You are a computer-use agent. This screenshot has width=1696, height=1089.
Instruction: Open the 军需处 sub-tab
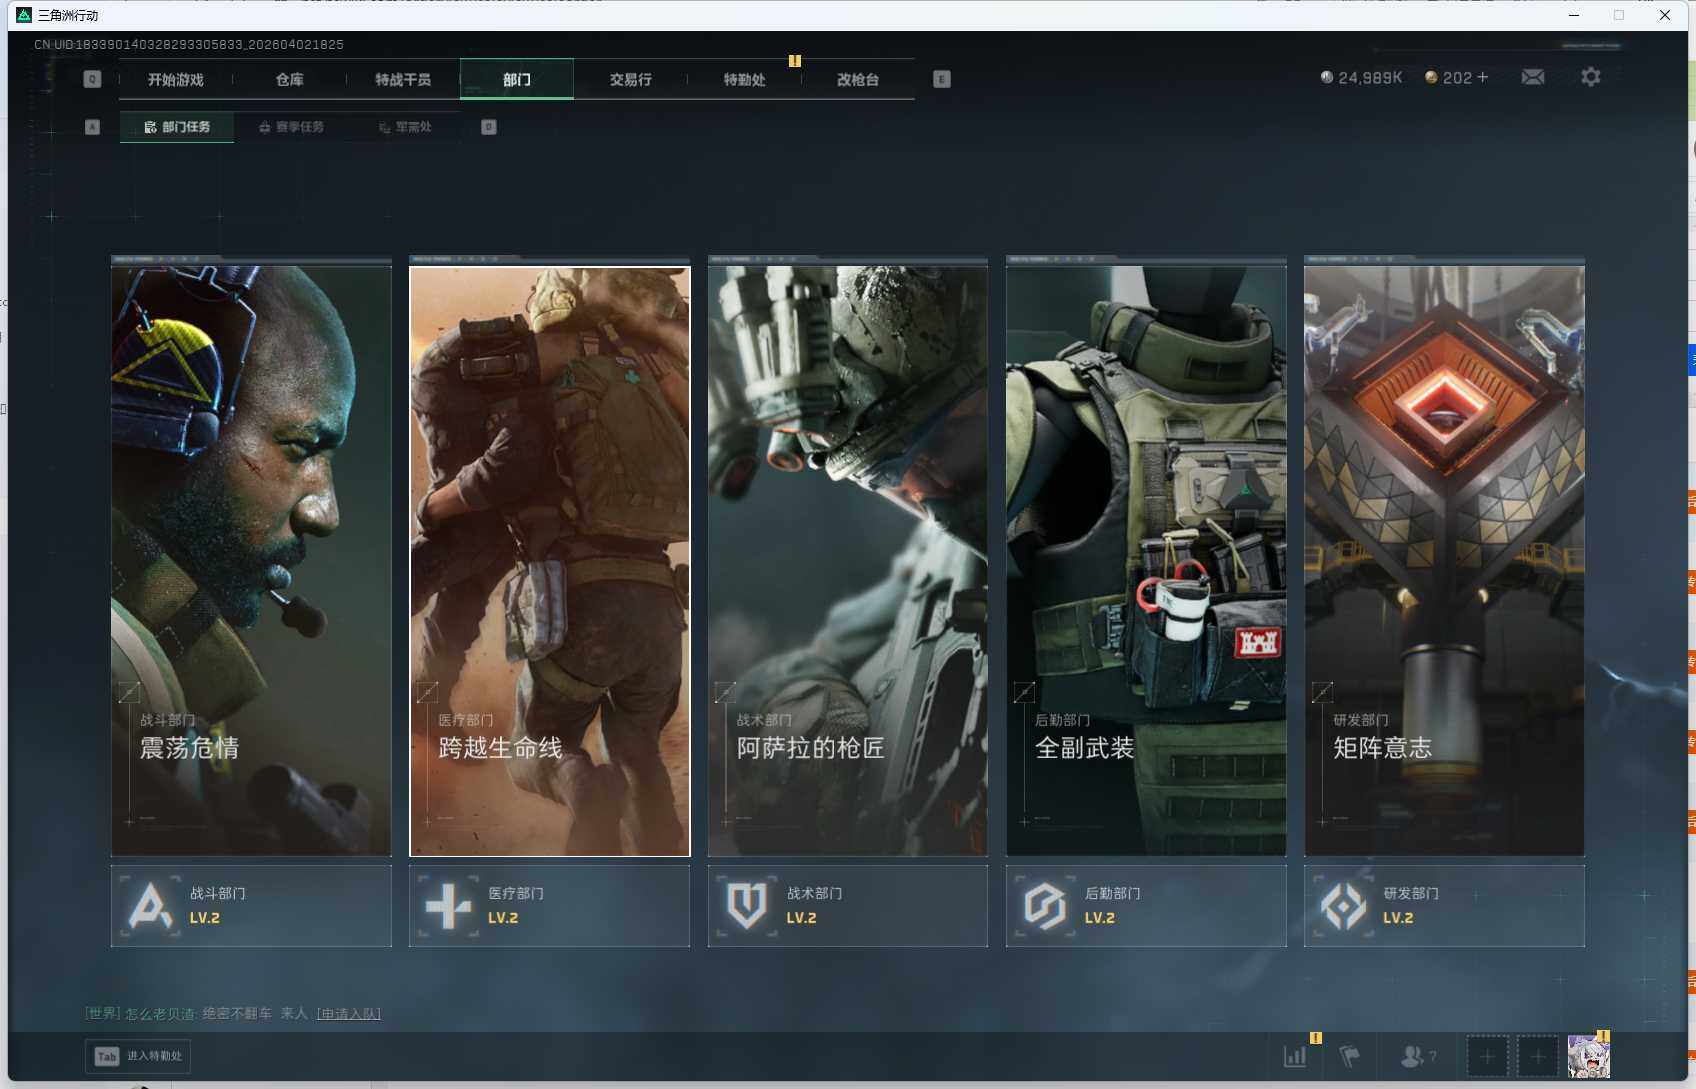pyautogui.click(x=405, y=127)
